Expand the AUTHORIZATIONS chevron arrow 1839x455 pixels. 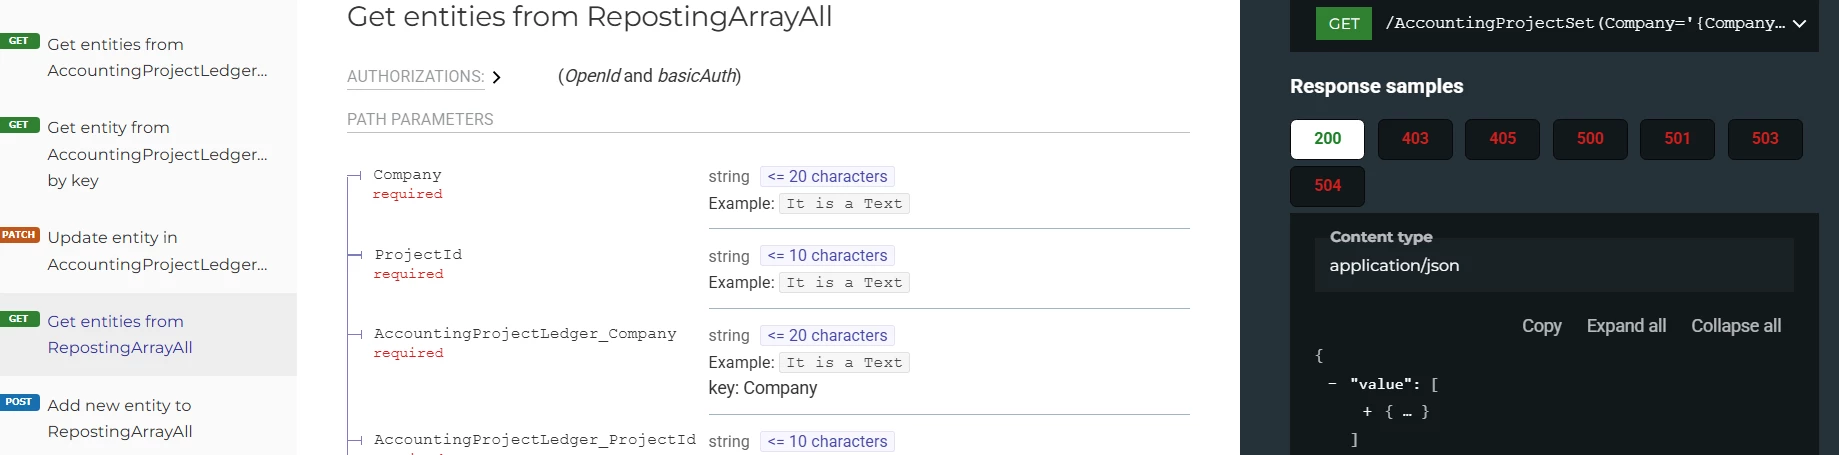497,77
